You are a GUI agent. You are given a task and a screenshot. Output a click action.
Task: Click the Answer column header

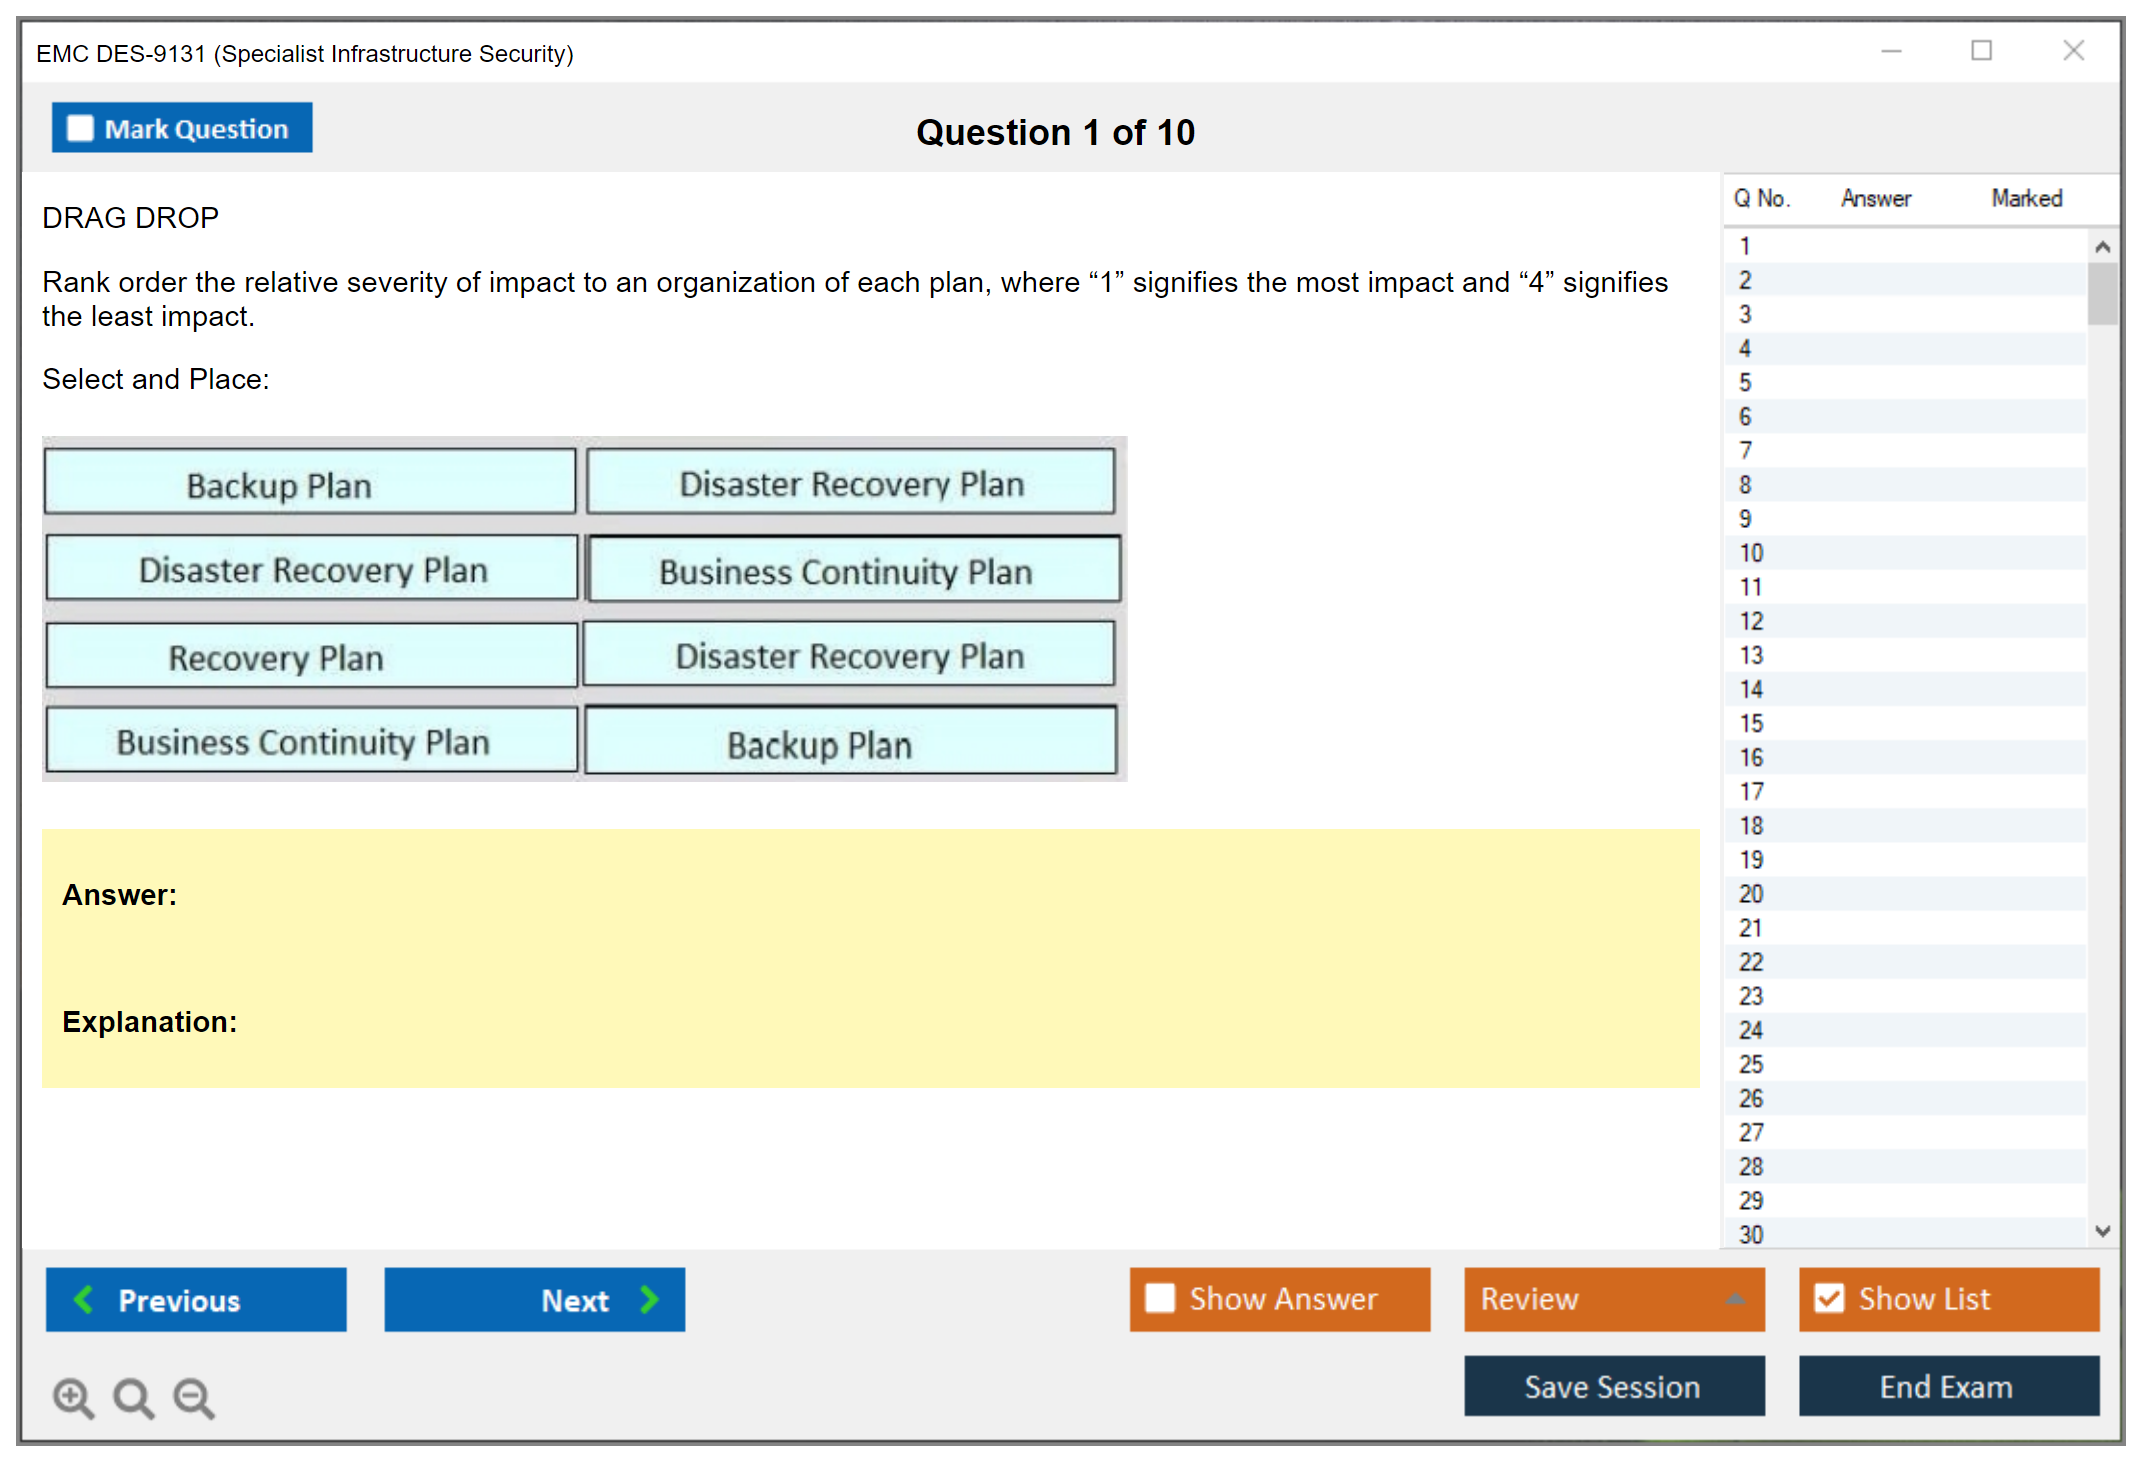(1875, 198)
